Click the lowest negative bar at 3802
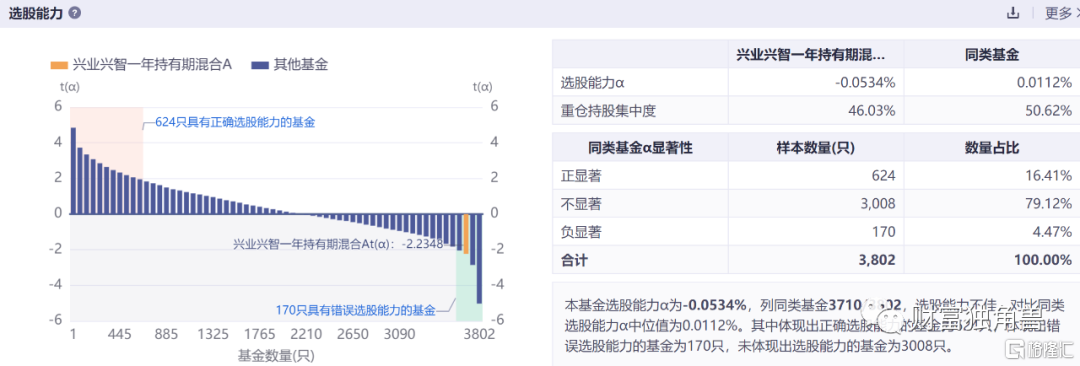1080x366 pixels. coord(479,258)
